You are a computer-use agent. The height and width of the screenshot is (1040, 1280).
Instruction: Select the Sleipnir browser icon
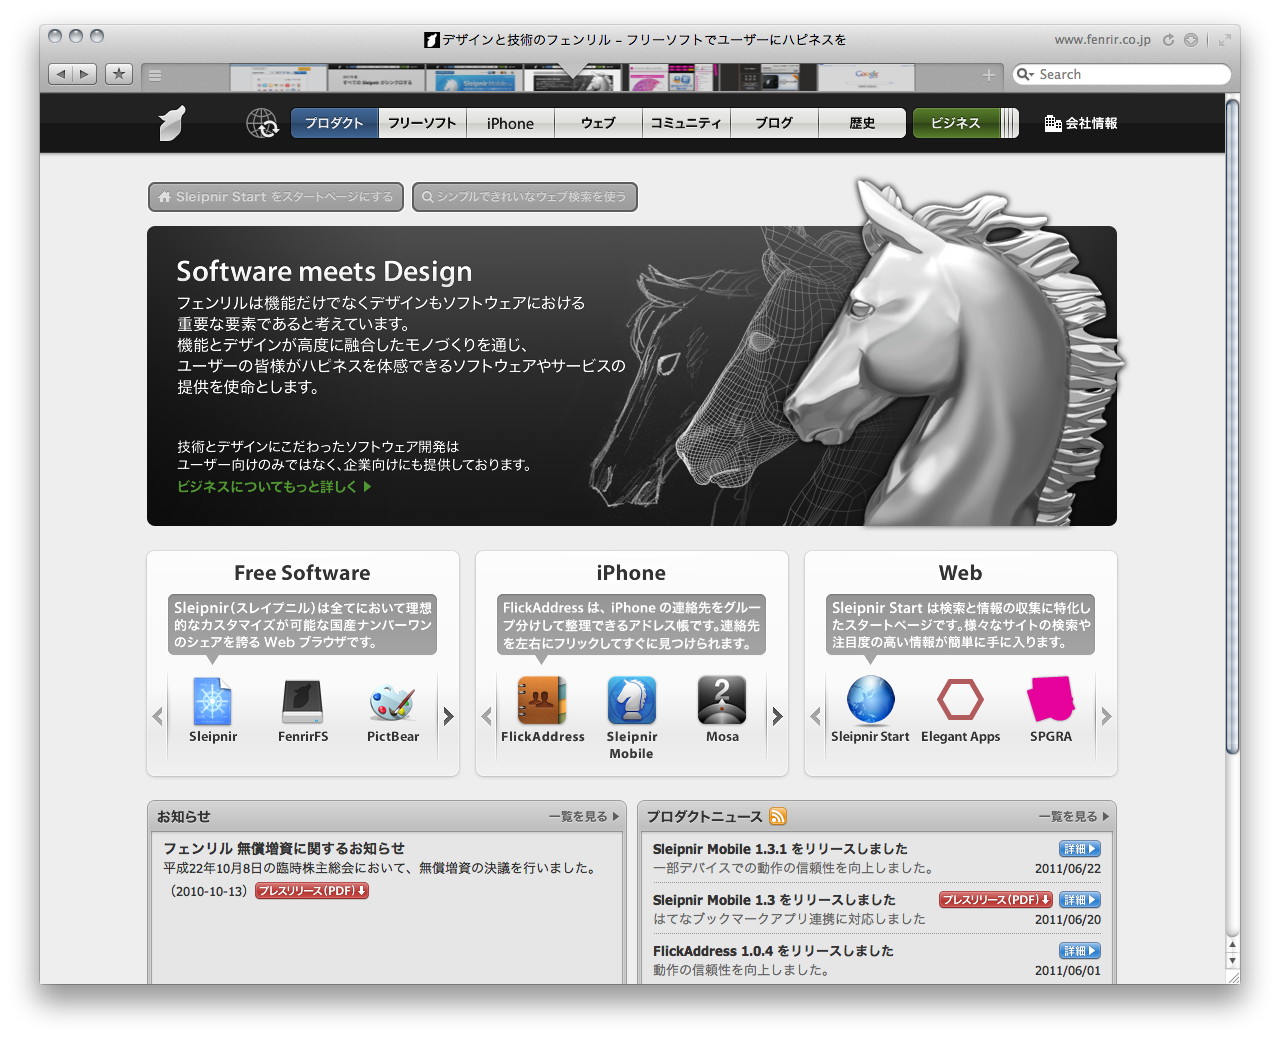coord(212,701)
